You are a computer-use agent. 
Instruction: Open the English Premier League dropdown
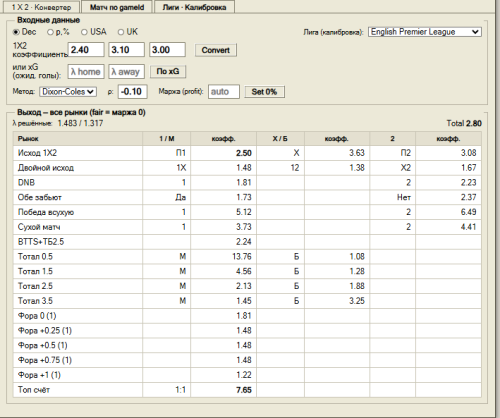click(x=425, y=32)
